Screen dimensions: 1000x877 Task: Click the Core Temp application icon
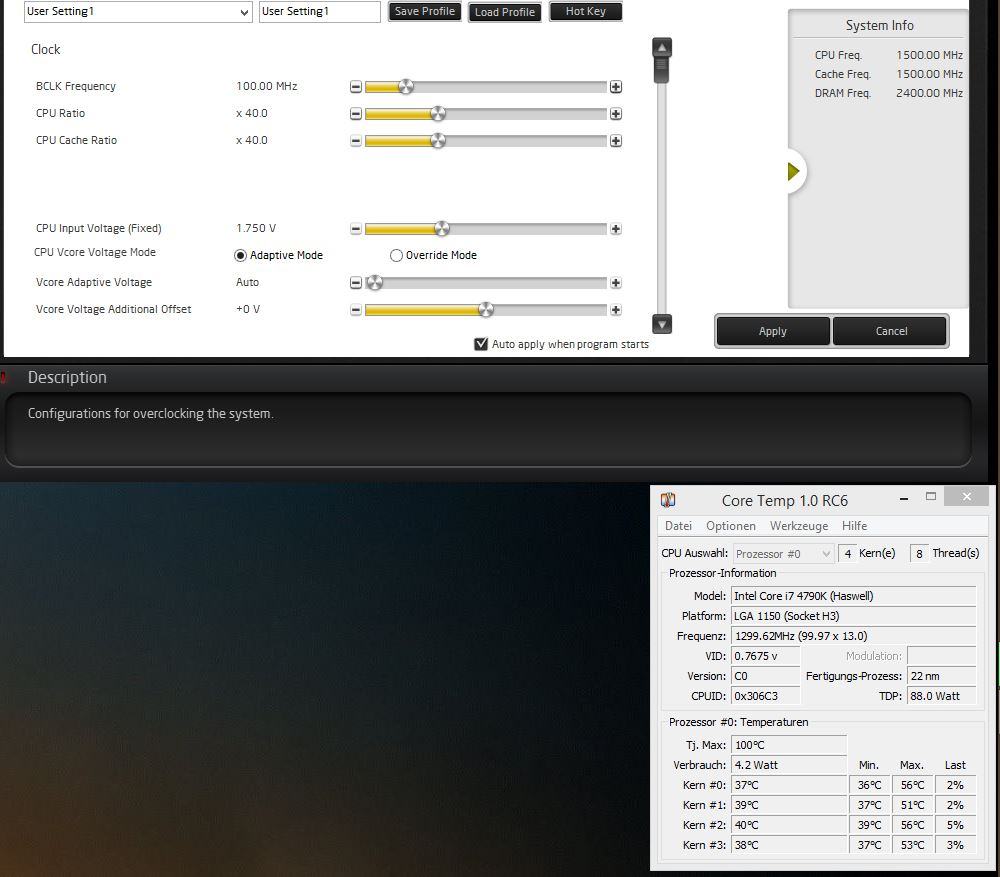(668, 500)
